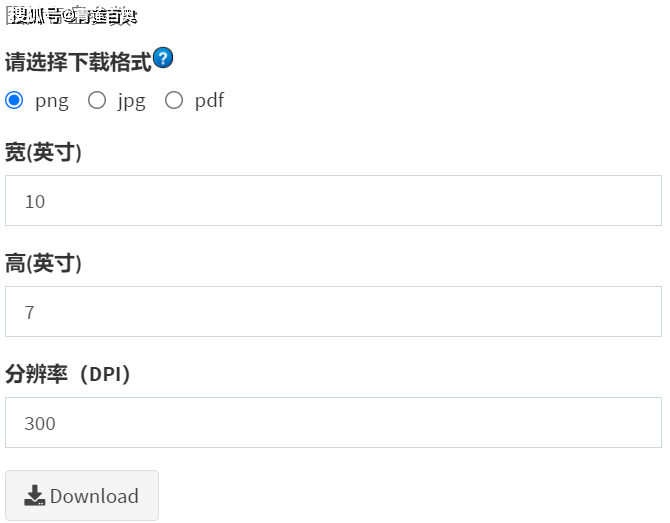Image resolution: width=670 pixels, height=523 pixels.
Task: Click the value 10 in the width box
Action: tap(35, 202)
